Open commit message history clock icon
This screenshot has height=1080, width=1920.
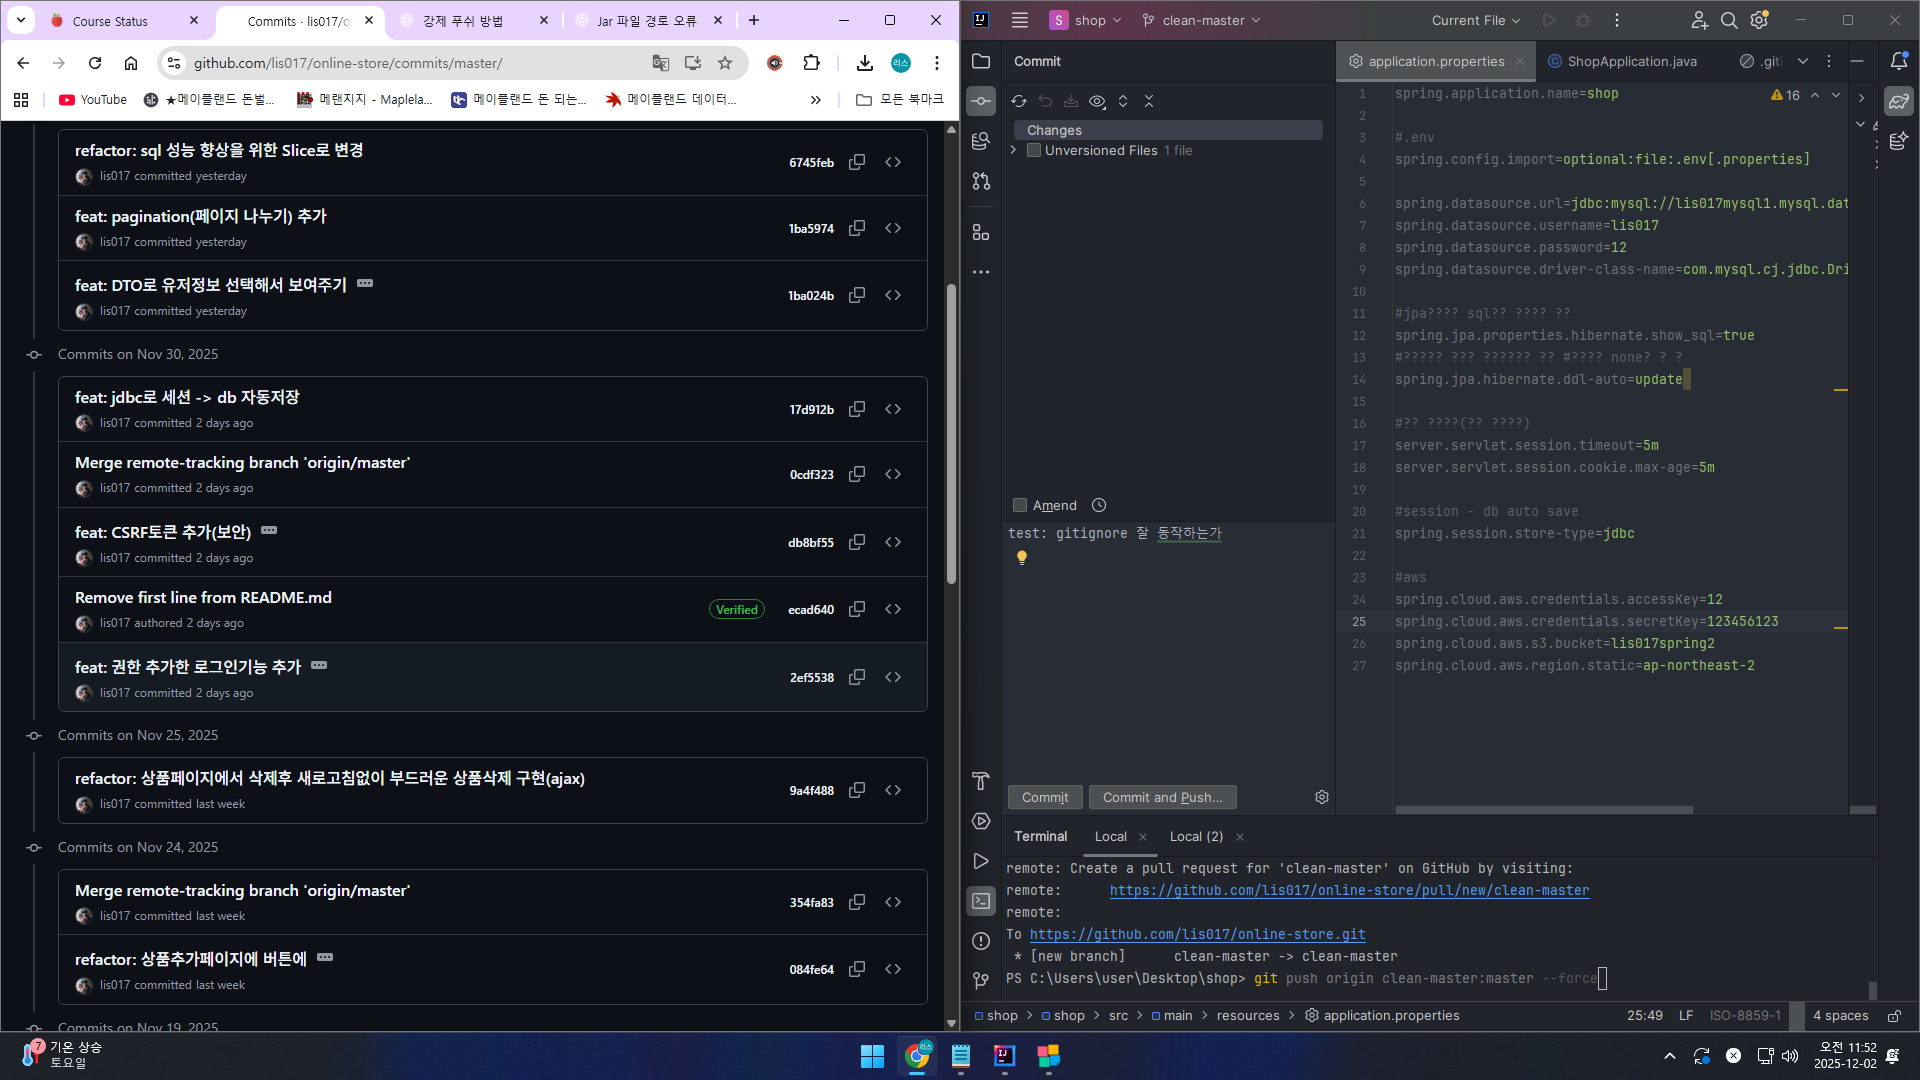coord(1099,505)
